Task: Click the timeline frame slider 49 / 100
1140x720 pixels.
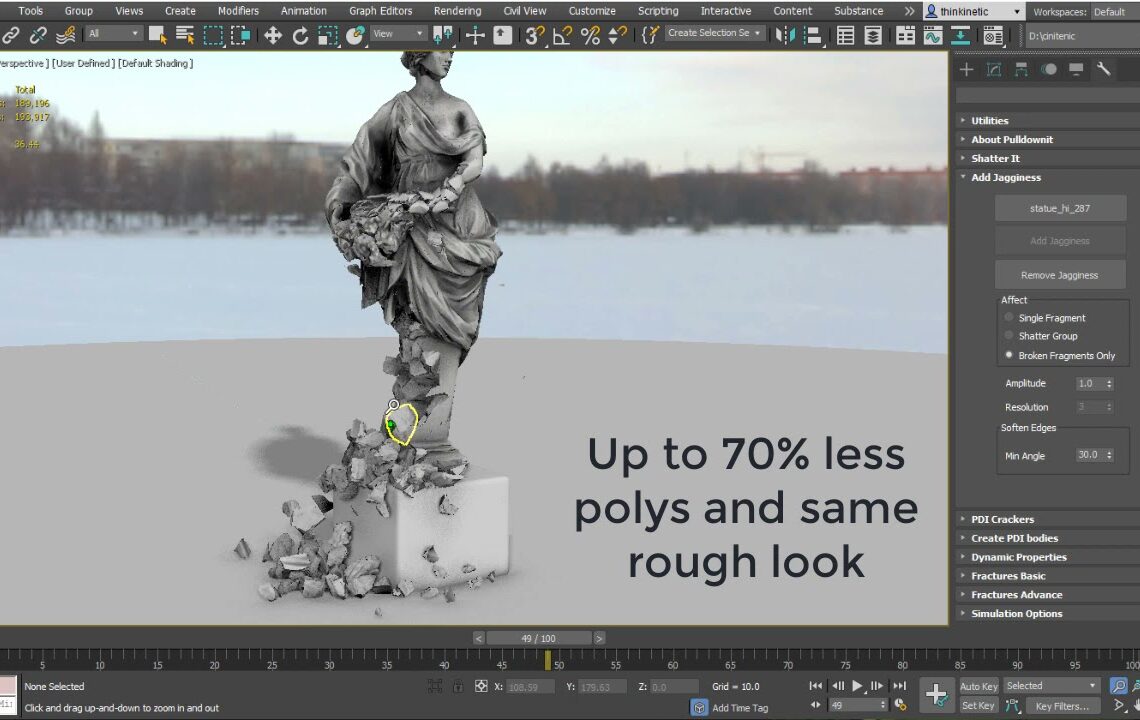Action: tap(538, 638)
